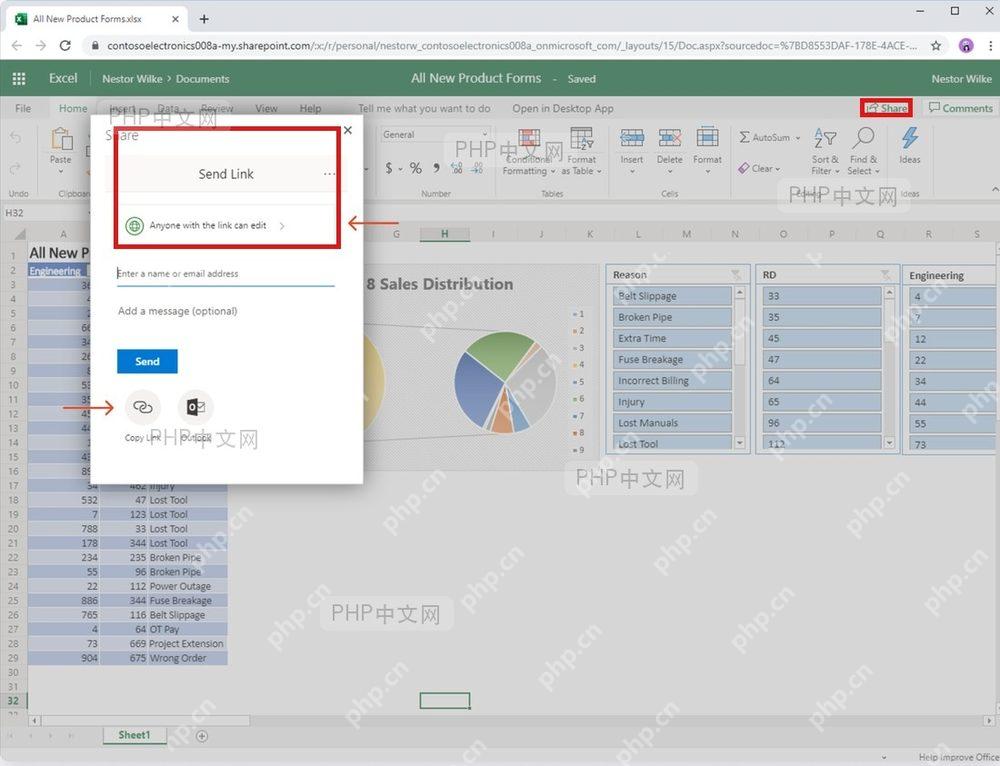
Task: Open the Office app launcher grid
Action: [18, 78]
